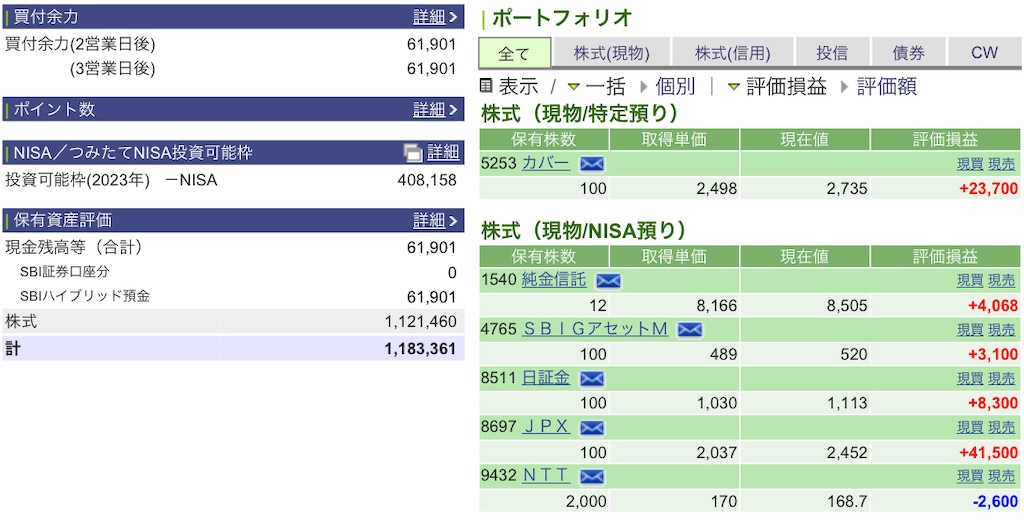Switch to the 債券 tab

tap(908, 54)
